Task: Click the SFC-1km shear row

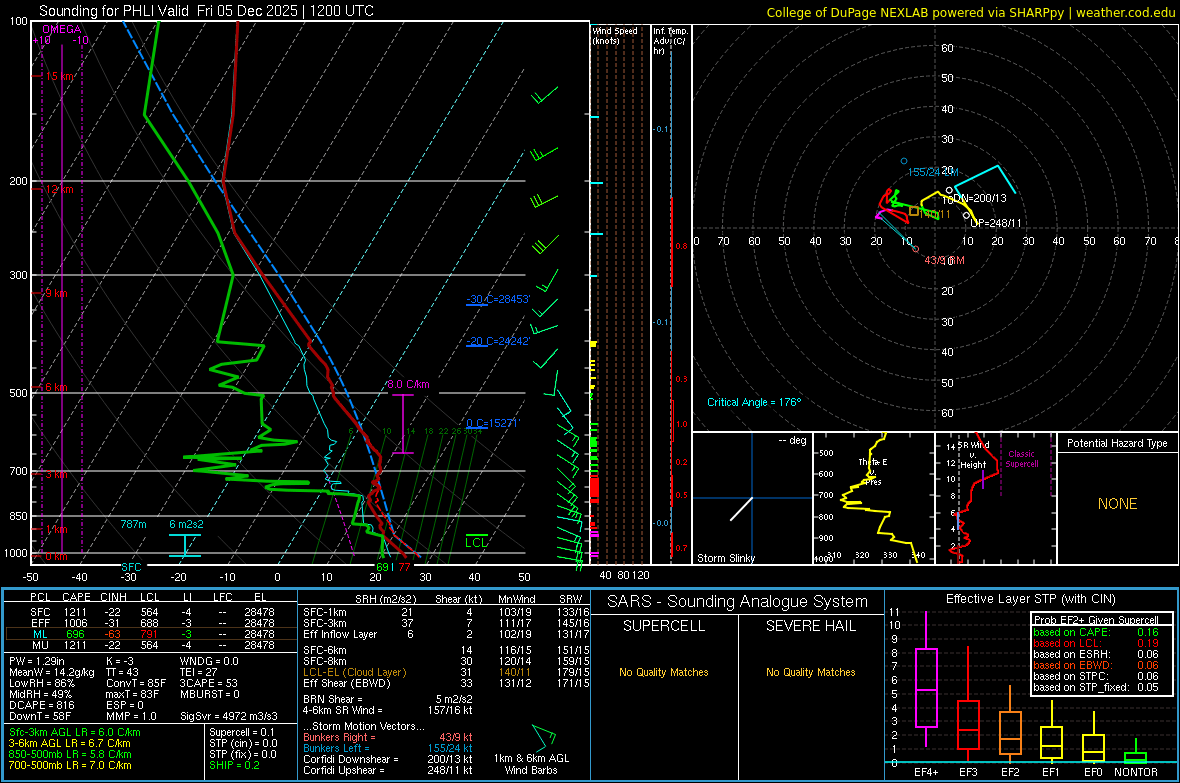Action: (x=445, y=612)
